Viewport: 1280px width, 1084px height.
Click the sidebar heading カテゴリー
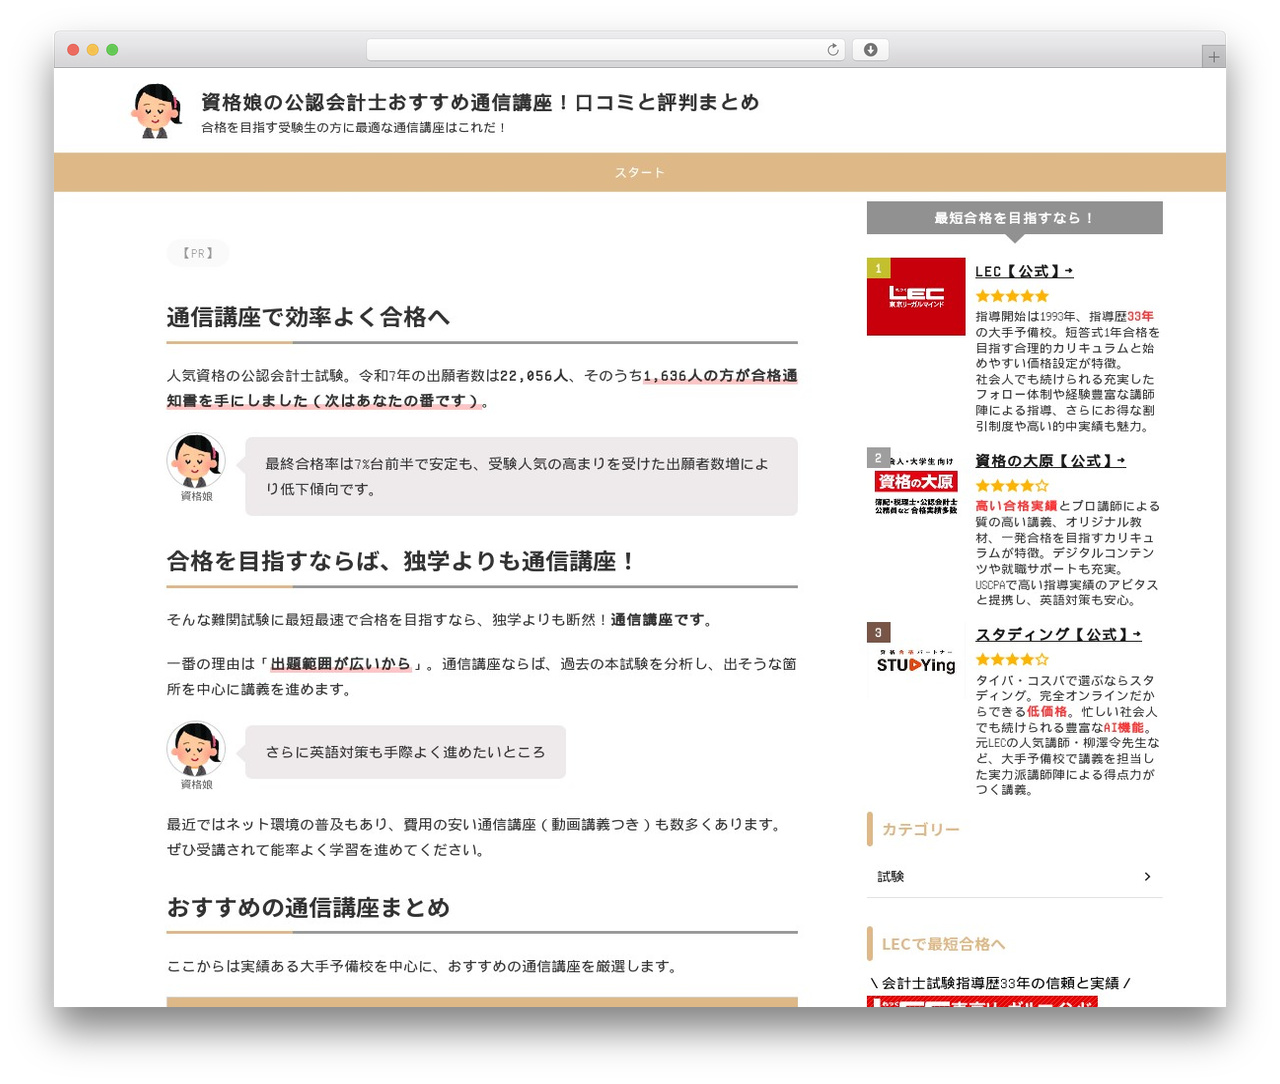click(920, 830)
